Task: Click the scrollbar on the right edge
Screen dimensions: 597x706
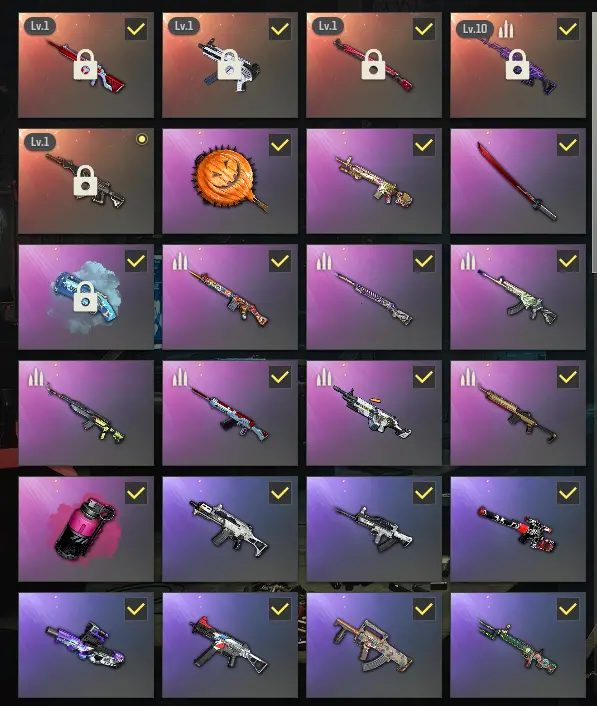Action: (x=594, y=135)
